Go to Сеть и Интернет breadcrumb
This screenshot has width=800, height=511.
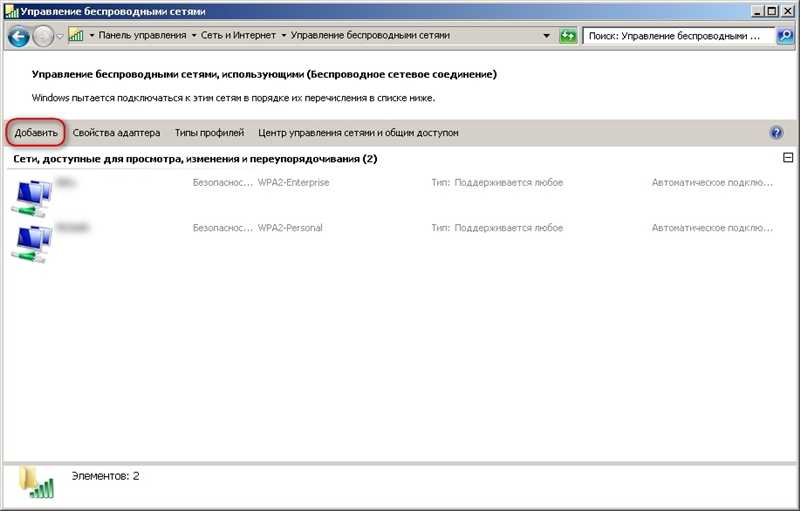coord(238,35)
